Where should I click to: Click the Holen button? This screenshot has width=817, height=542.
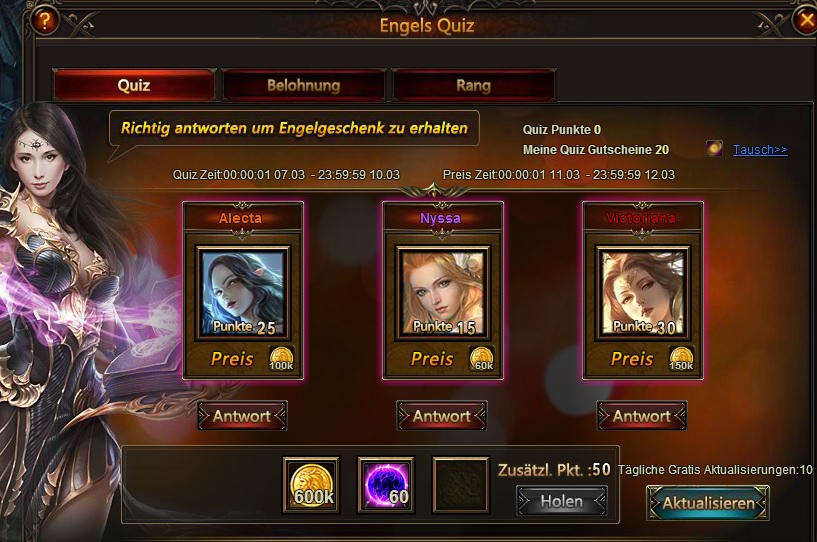(x=562, y=501)
